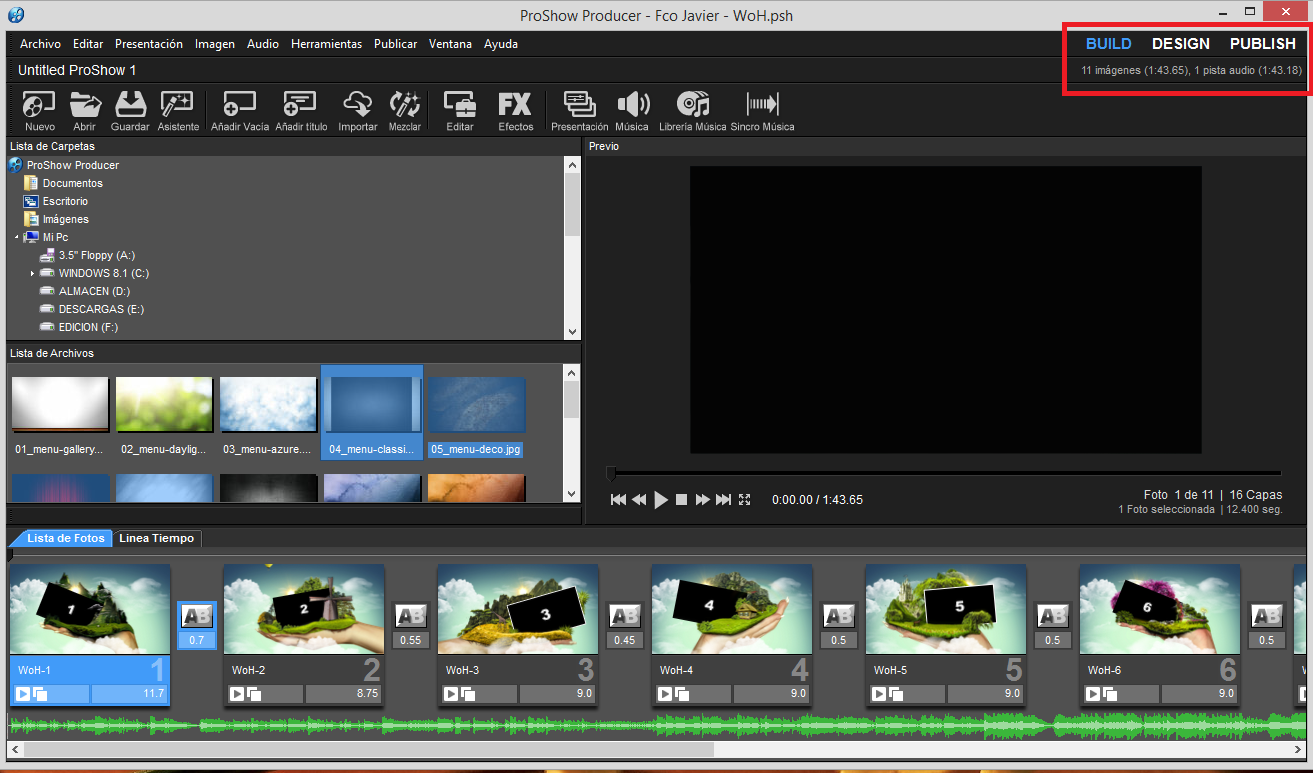Open the Publicar menu
Viewport: 1313px width, 773px height.
coord(396,44)
